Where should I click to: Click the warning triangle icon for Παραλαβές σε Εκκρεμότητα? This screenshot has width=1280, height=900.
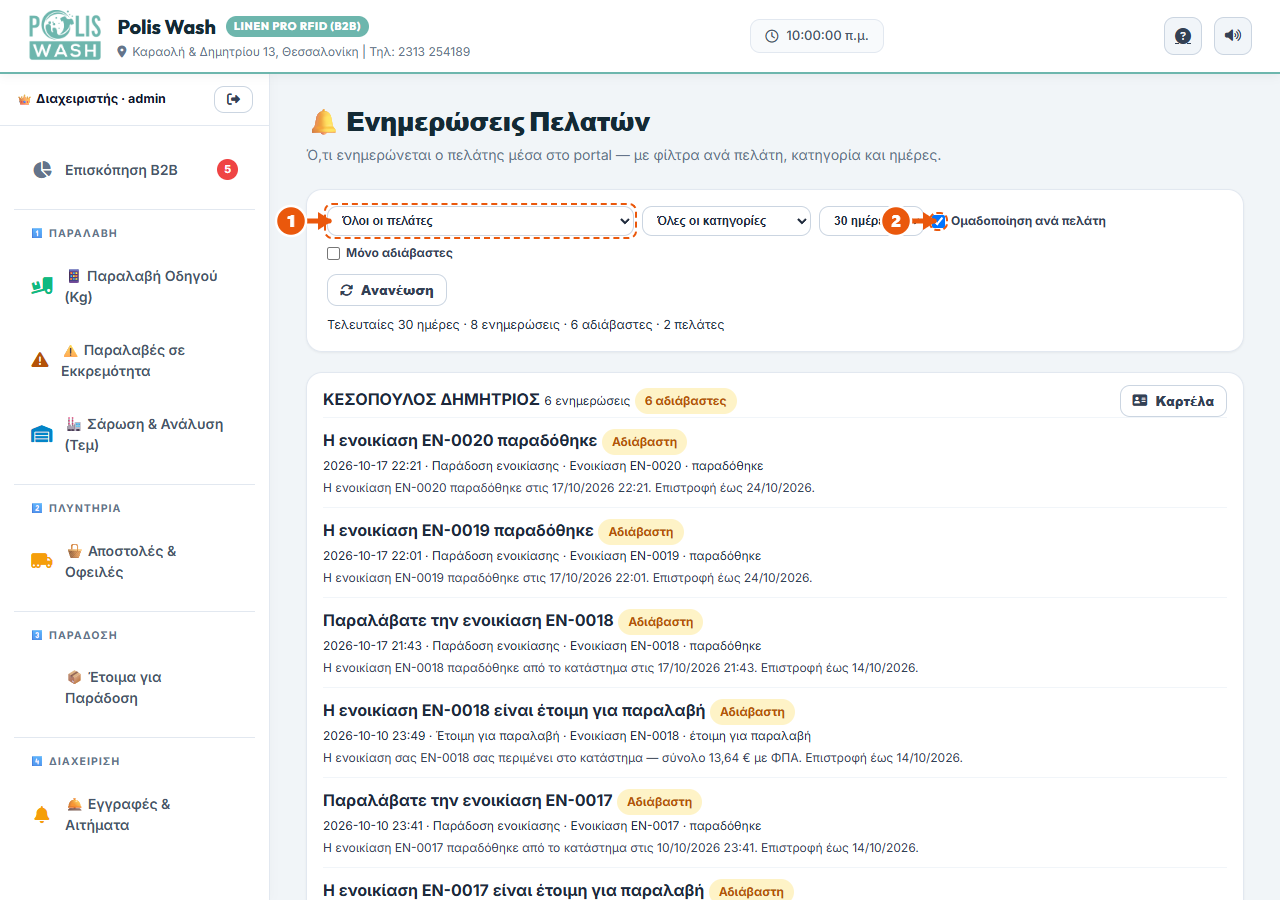40,360
